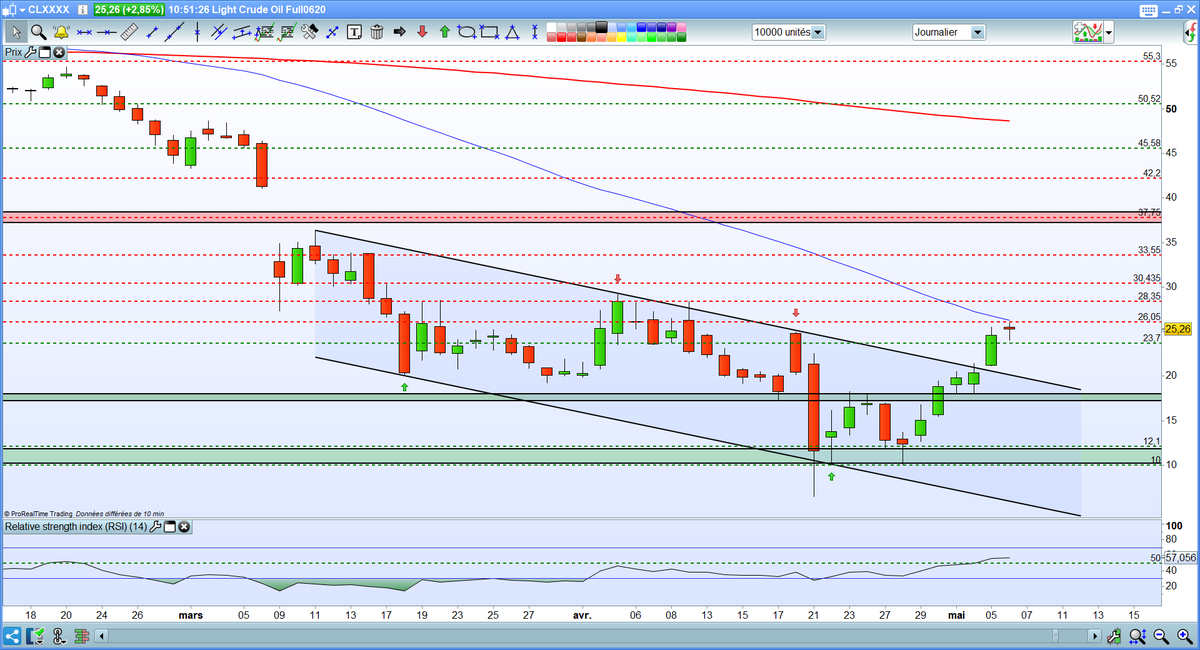Detach the RSI panel window icon
This screenshot has height=650, width=1200.
pos(170,526)
